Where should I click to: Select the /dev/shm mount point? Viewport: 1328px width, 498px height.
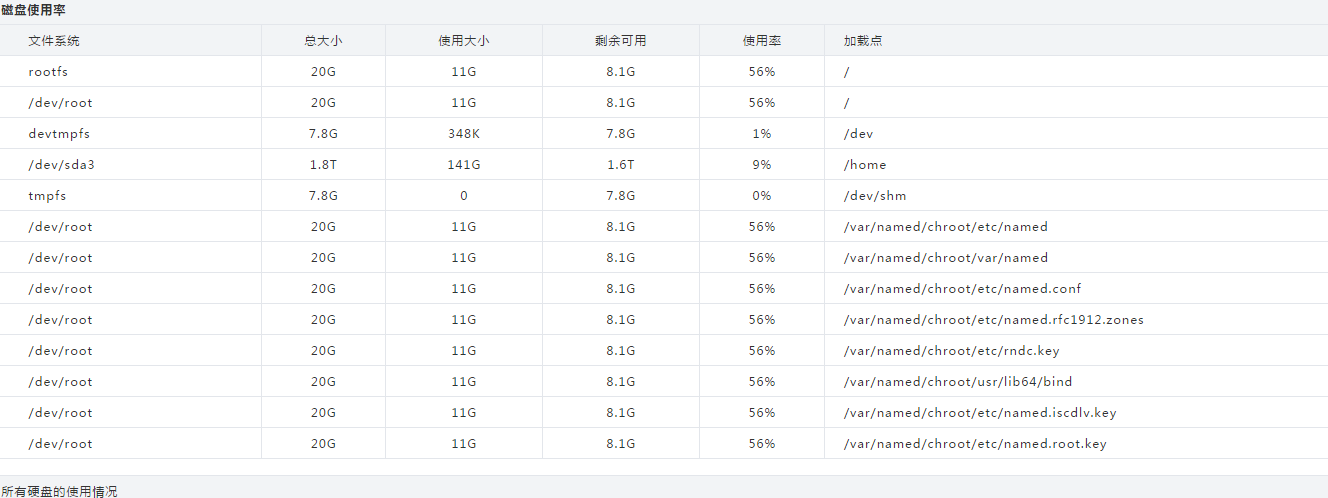point(875,196)
